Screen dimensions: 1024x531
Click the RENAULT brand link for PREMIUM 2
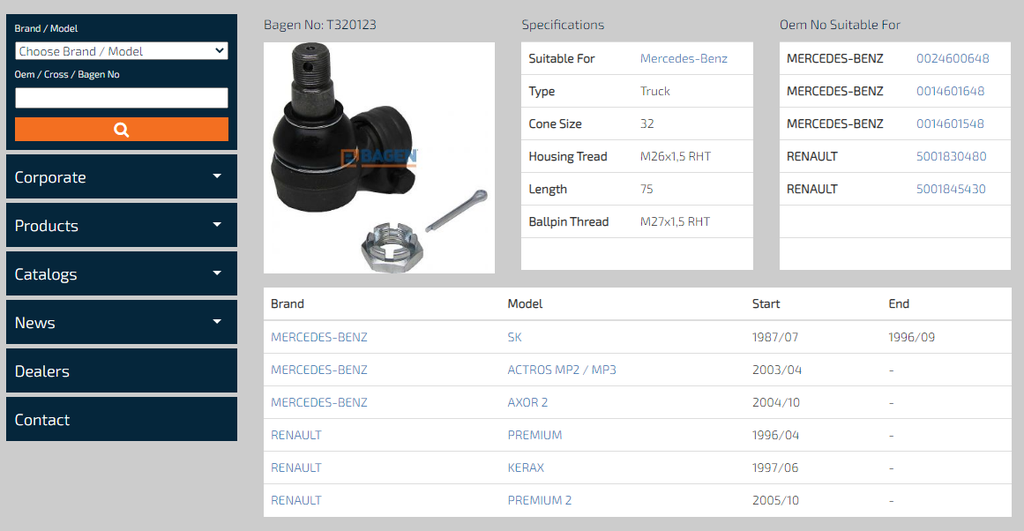click(296, 500)
